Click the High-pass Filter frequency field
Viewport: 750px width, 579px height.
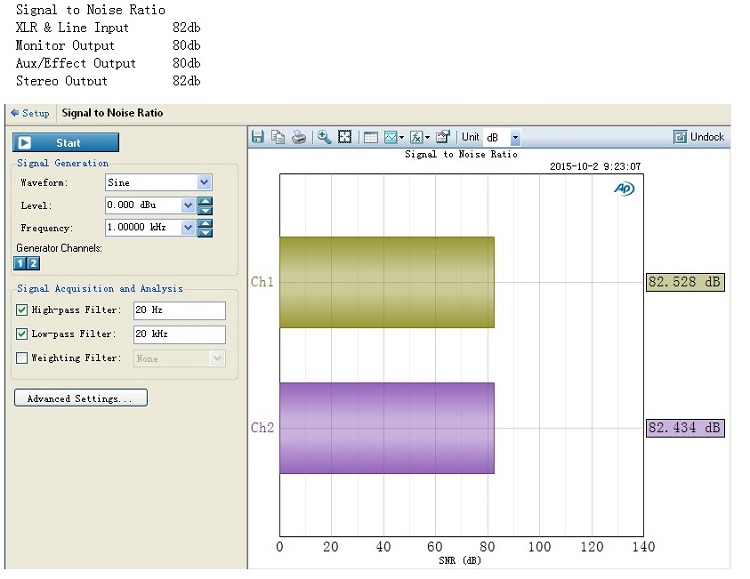tap(179, 310)
